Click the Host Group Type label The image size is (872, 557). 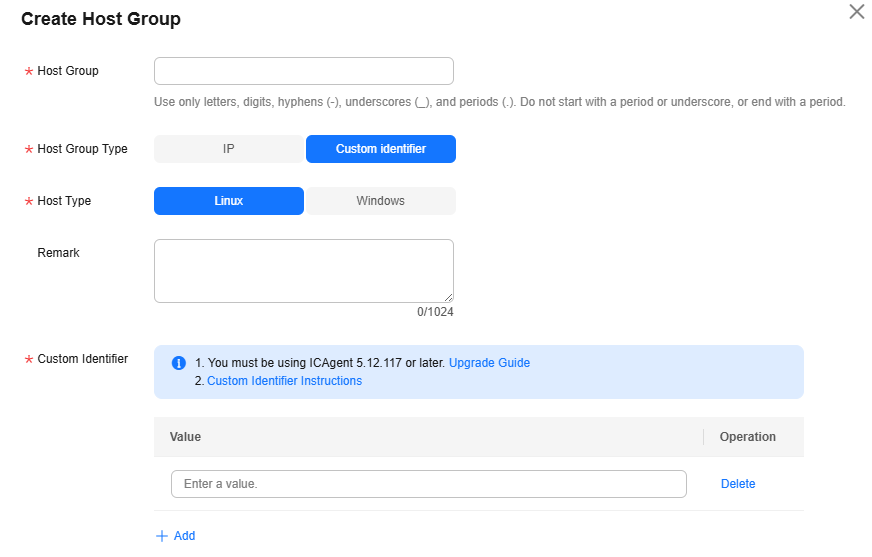pos(82,149)
